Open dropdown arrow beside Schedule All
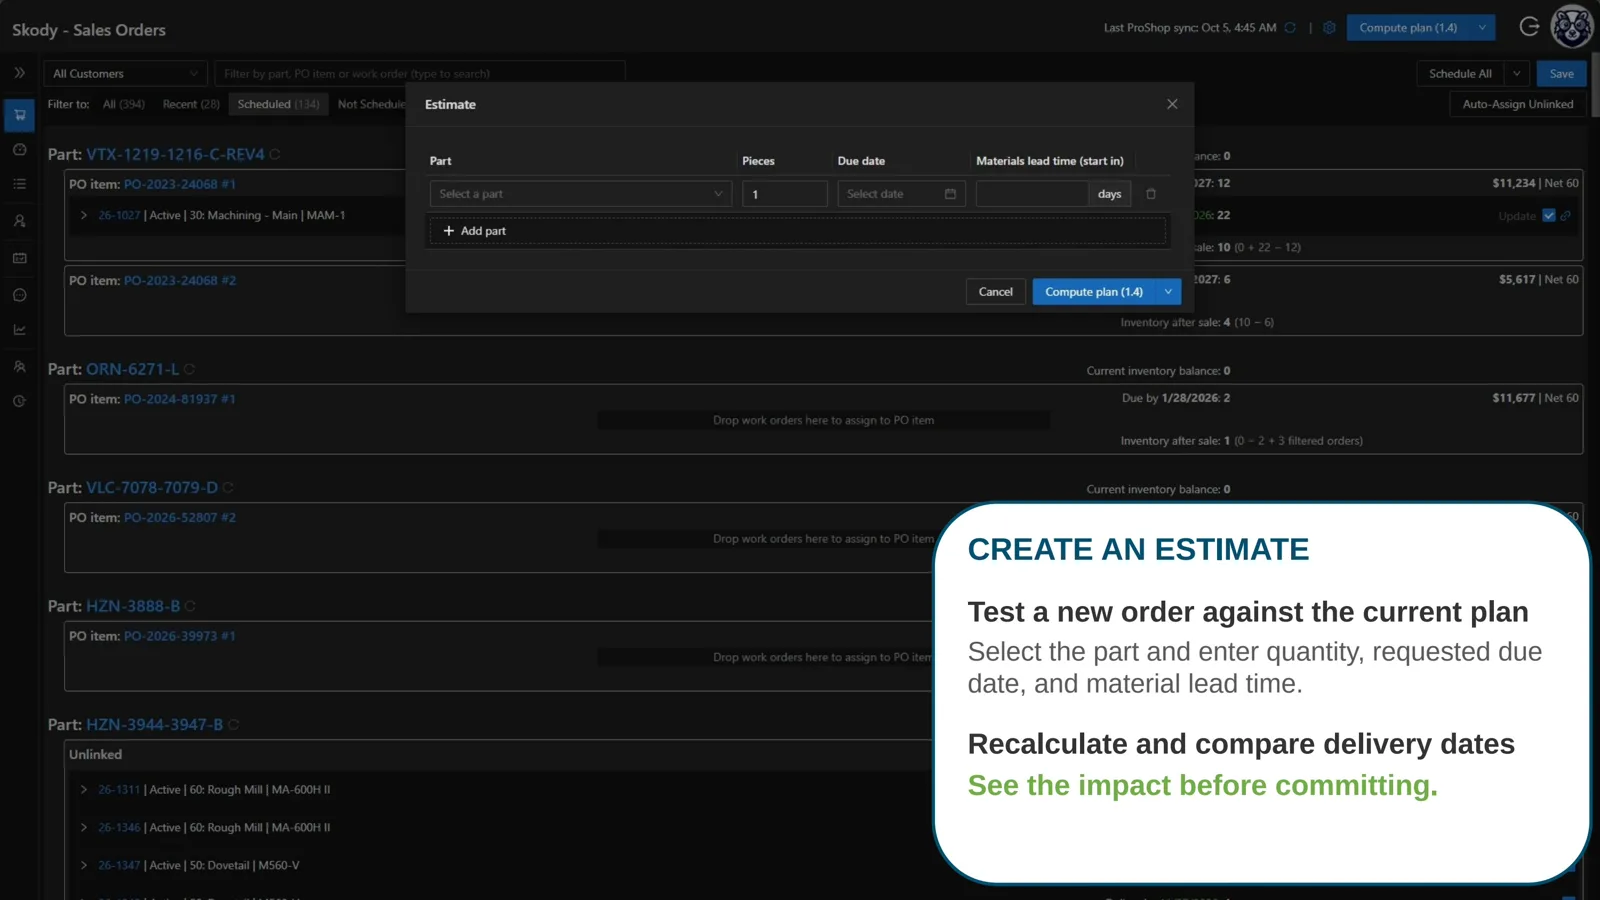1600x900 pixels. pos(1517,74)
